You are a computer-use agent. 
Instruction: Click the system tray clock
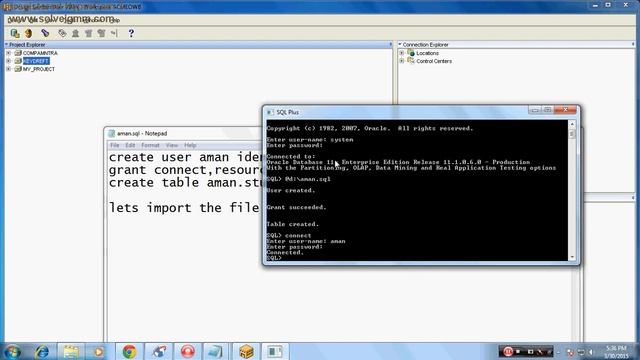point(616,352)
